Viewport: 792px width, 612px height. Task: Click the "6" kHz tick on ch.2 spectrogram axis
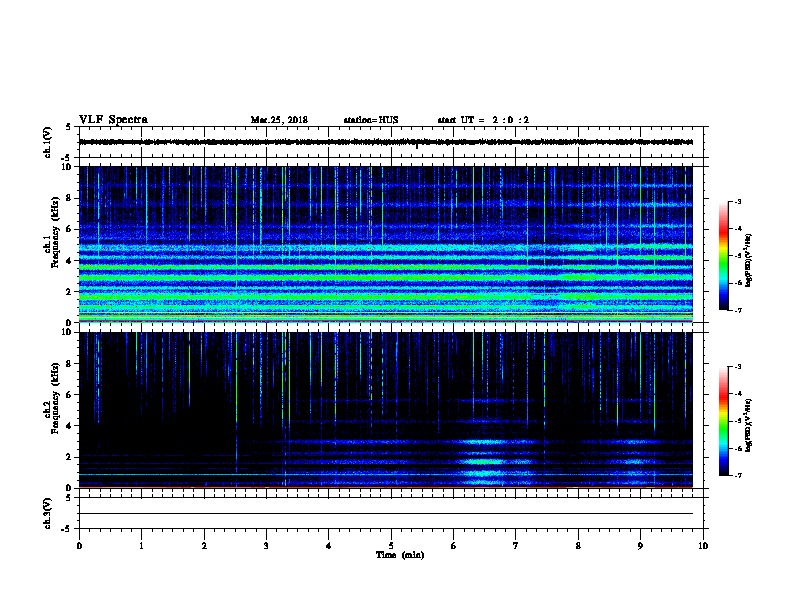(69, 395)
